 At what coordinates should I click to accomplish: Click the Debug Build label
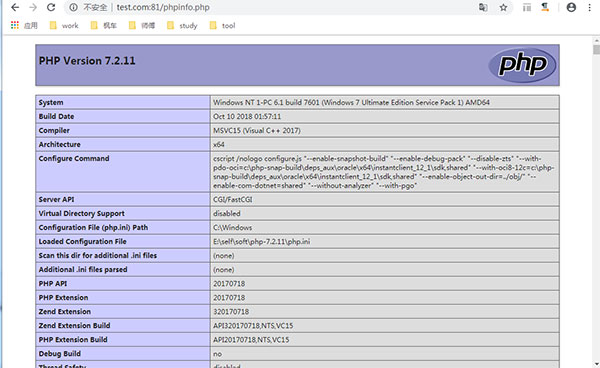pos(59,354)
